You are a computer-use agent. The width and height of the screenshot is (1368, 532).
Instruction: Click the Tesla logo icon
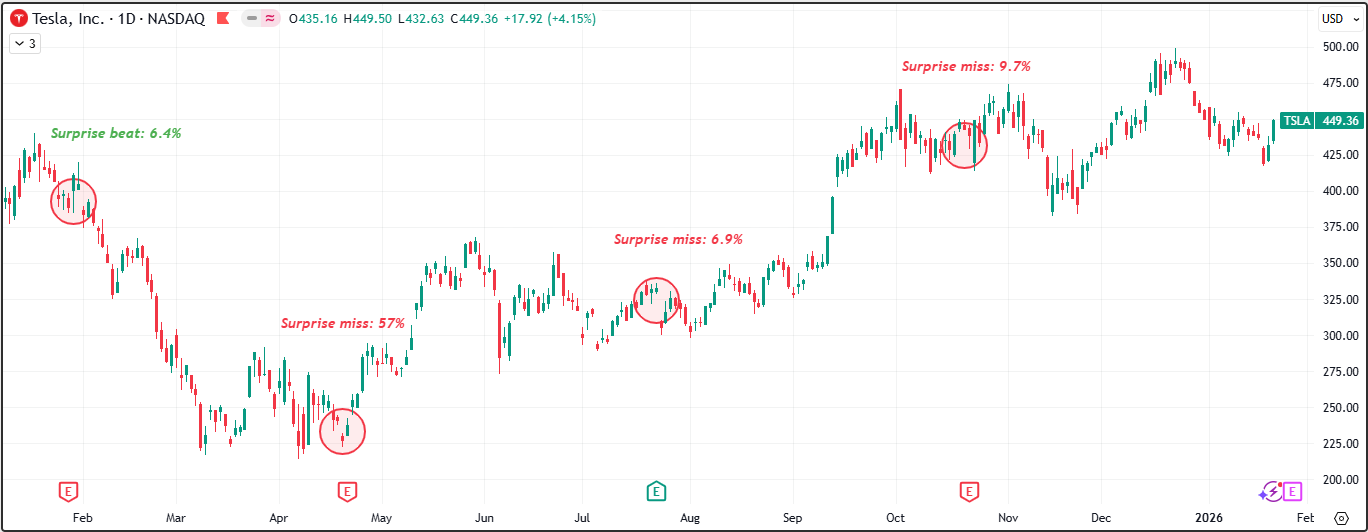coord(18,18)
